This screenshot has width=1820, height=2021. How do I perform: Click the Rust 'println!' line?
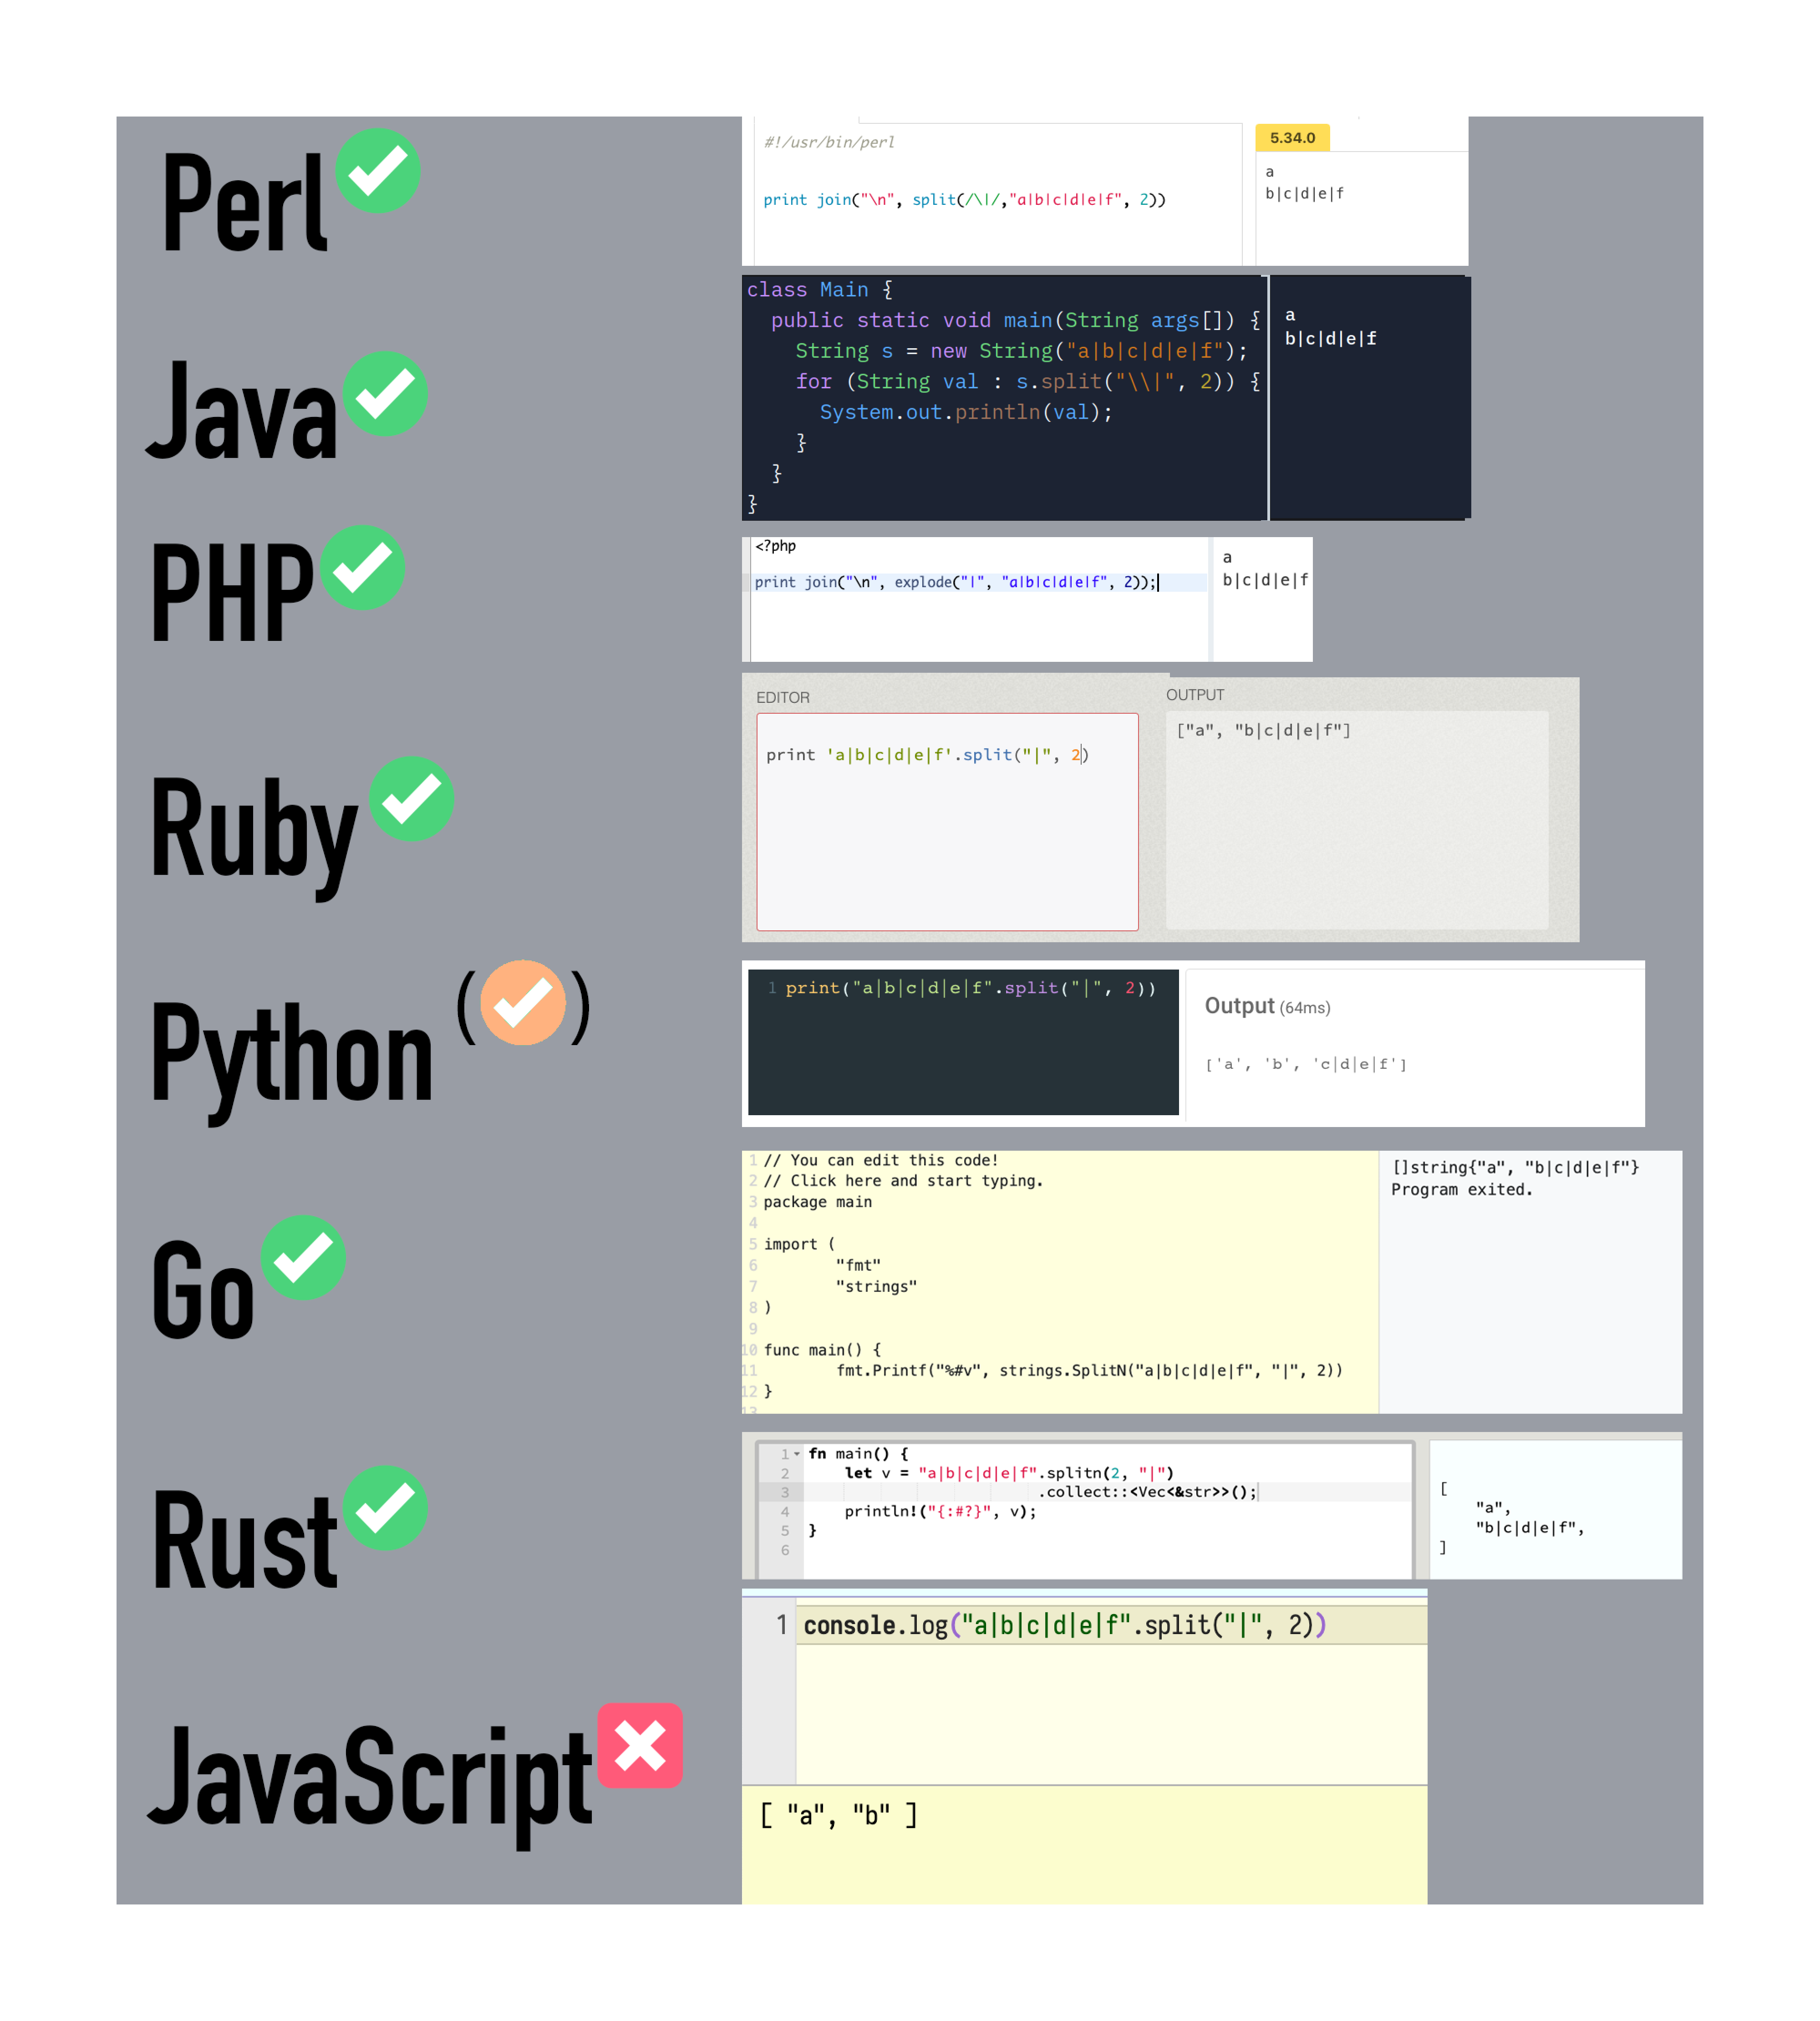click(940, 1511)
